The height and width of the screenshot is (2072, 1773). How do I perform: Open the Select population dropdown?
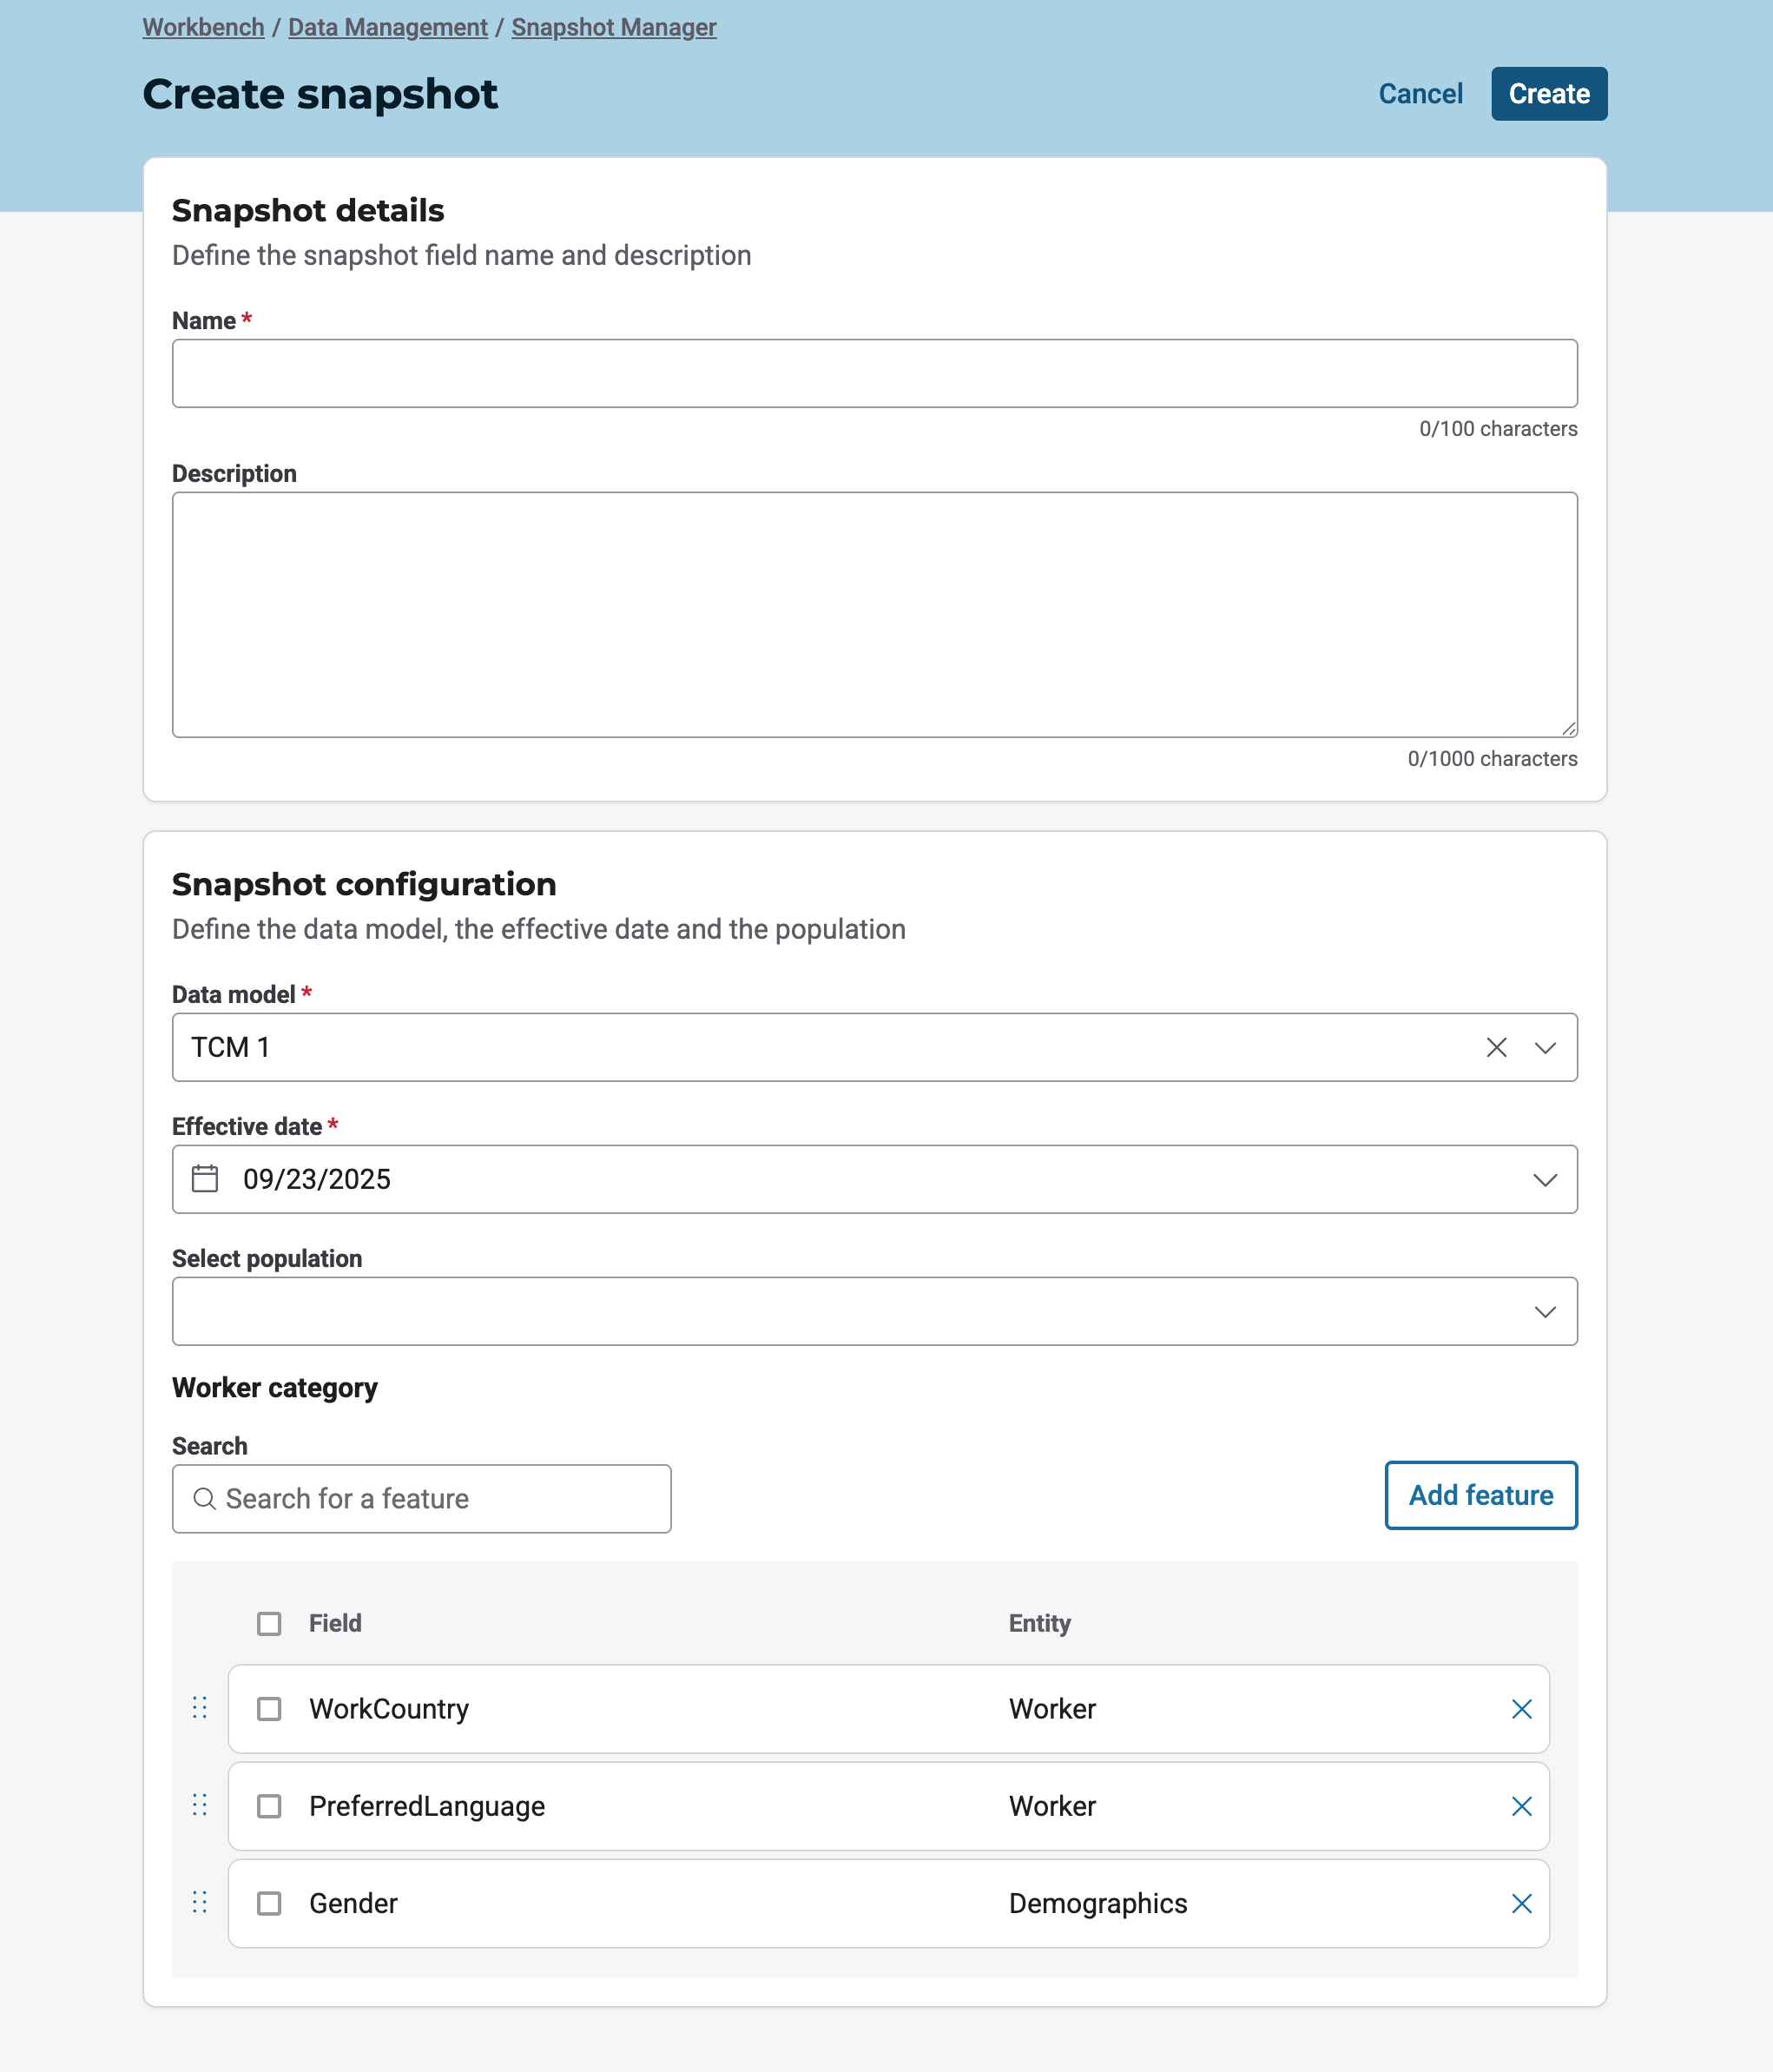(x=1545, y=1311)
